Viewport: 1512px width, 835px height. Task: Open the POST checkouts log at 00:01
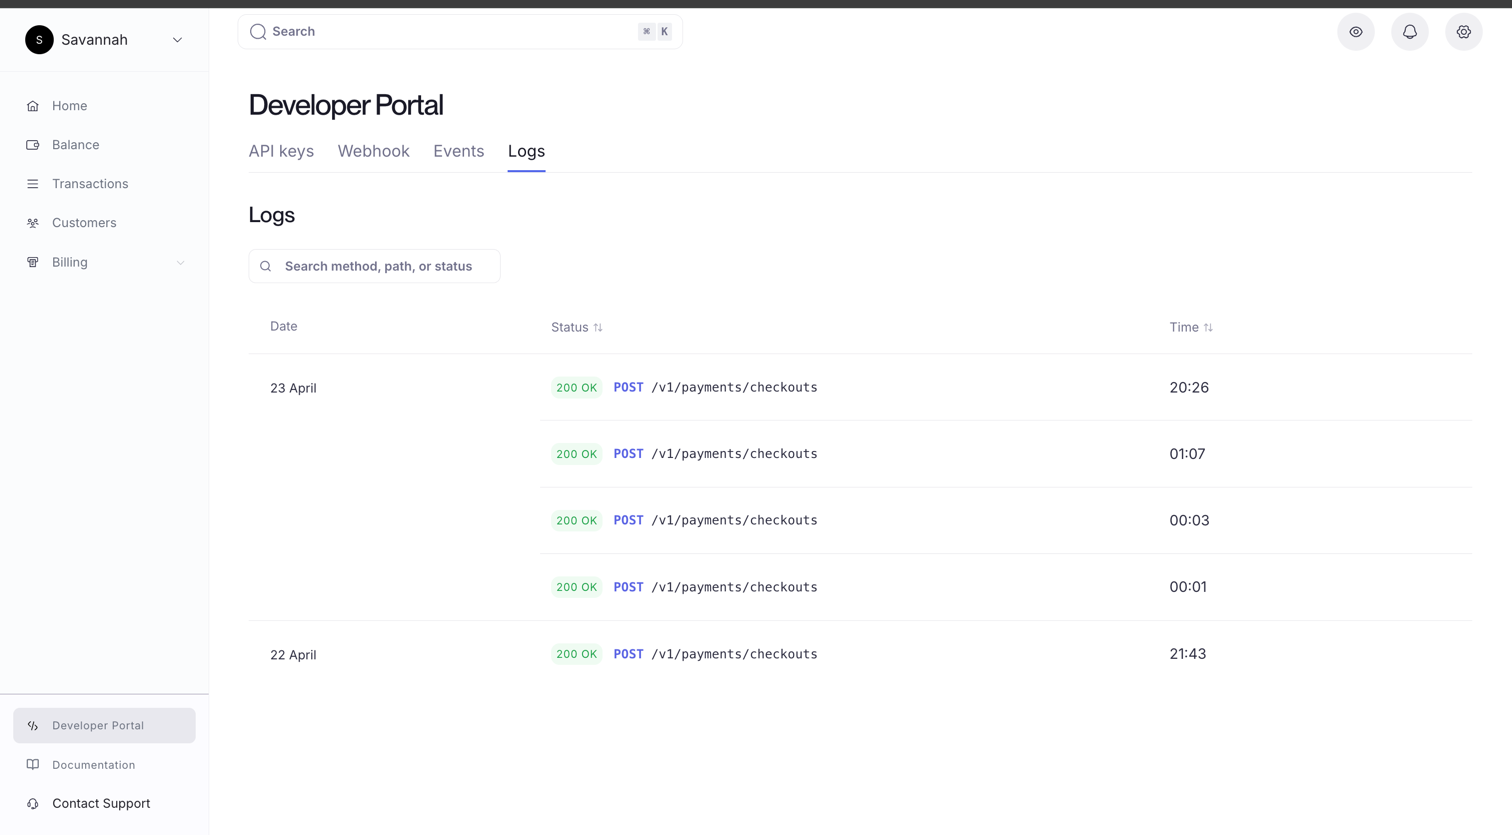(715, 587)
